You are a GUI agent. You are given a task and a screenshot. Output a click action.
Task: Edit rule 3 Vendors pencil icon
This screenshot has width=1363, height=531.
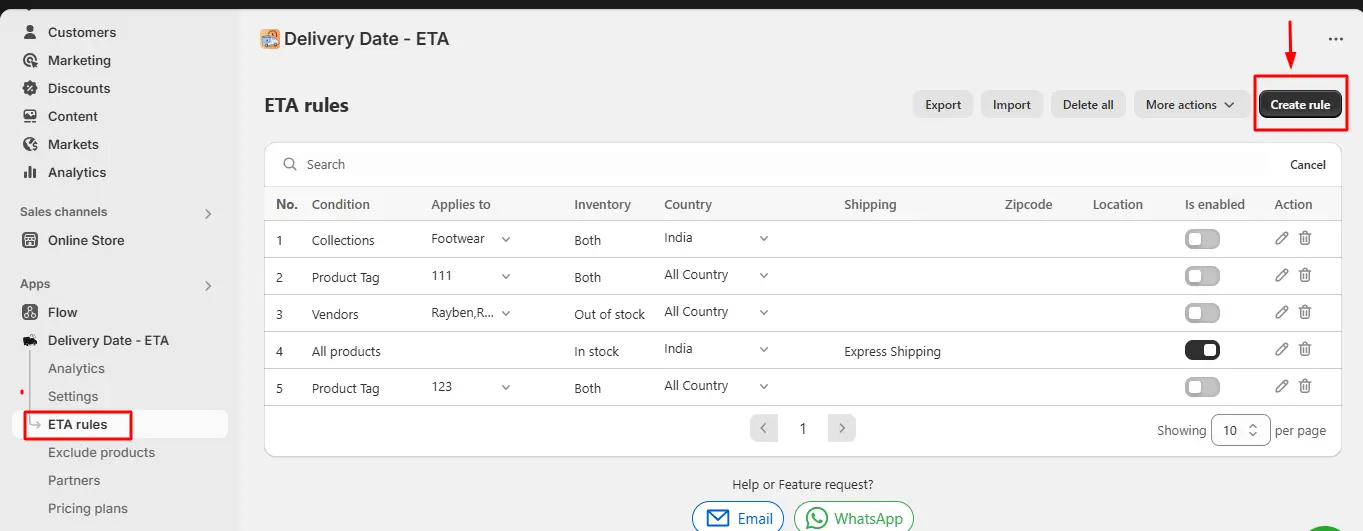click(1282, 312)
